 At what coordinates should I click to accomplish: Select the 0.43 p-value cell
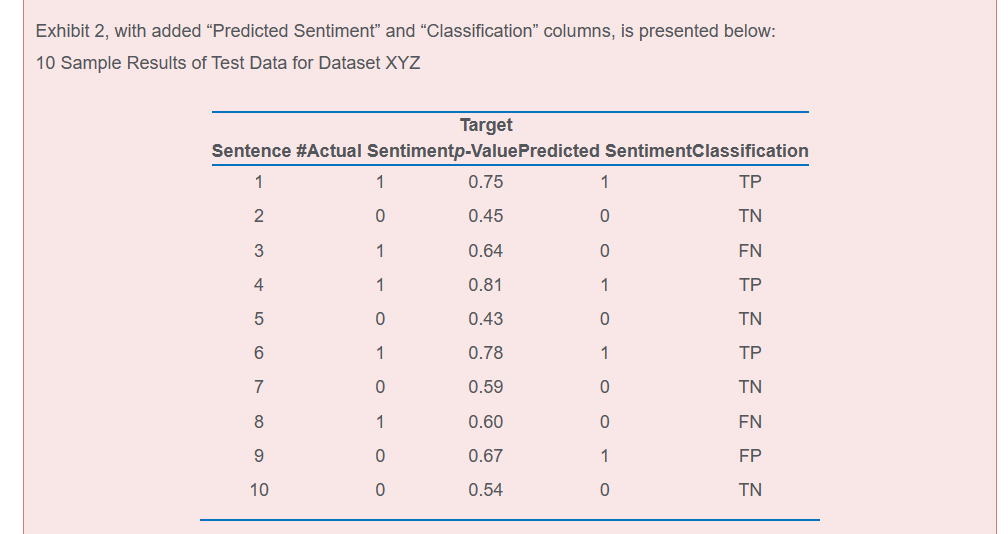486,319
